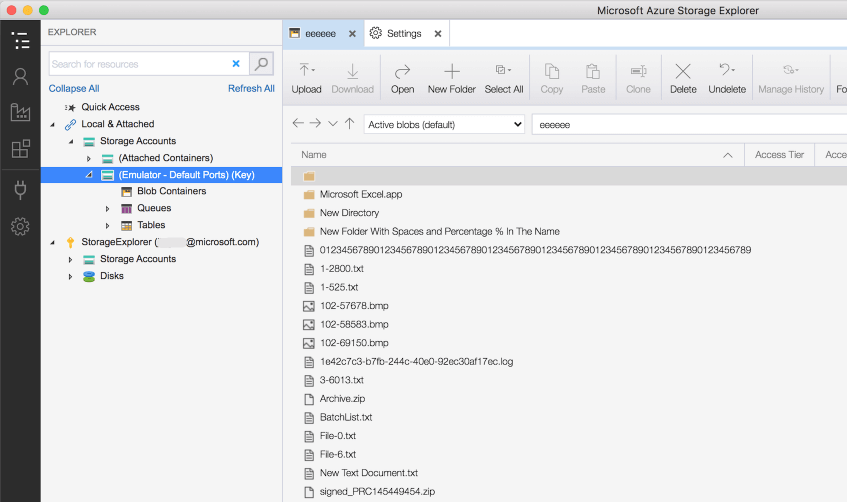847x502 pixels.
Task: Click the Search for resources field
Action: coord(138,64)
